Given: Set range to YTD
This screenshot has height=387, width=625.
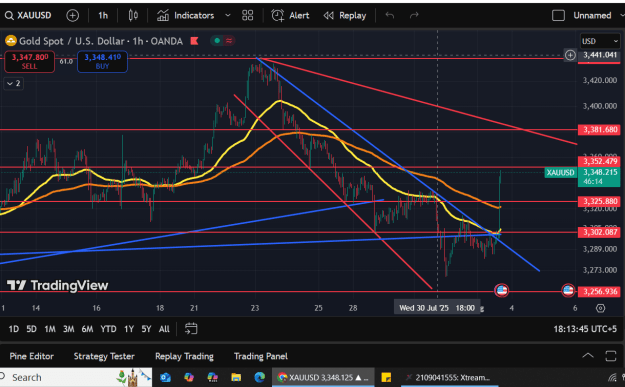Looking at the screenshot, I should (108, 329).
